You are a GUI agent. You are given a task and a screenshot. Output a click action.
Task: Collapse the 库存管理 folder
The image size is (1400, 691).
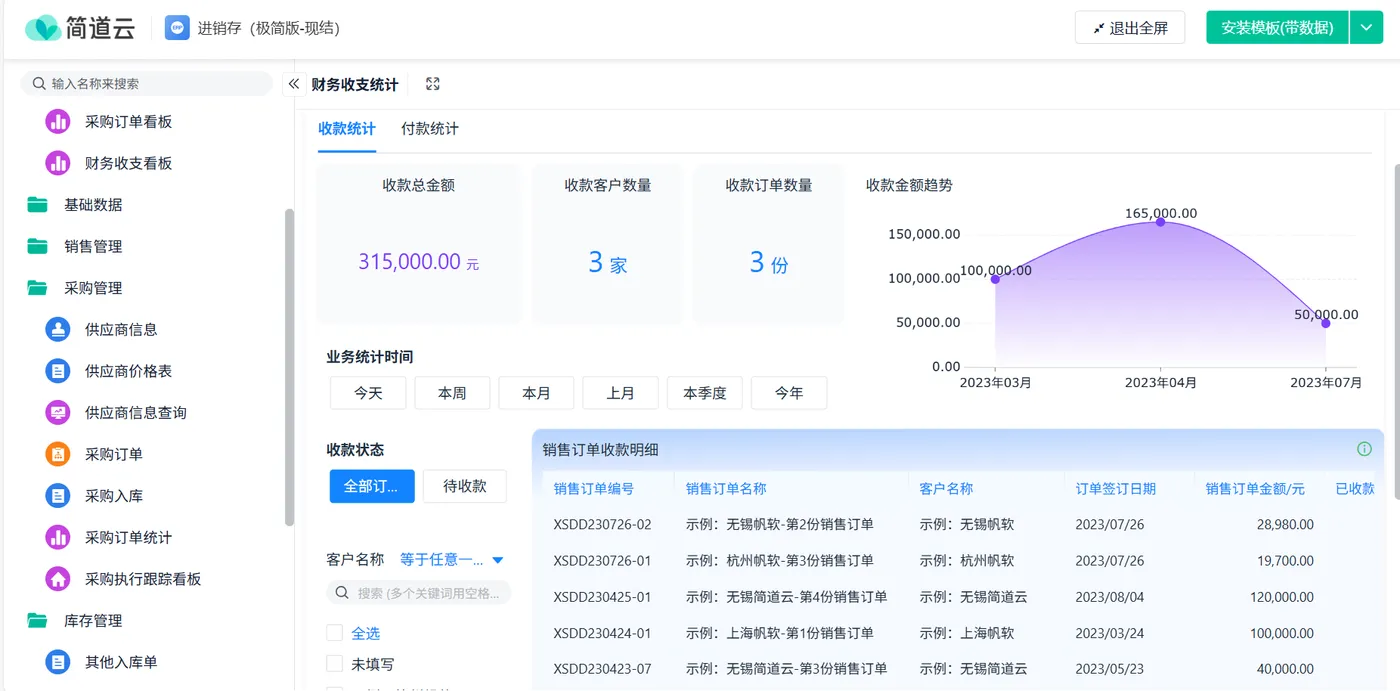94,621
